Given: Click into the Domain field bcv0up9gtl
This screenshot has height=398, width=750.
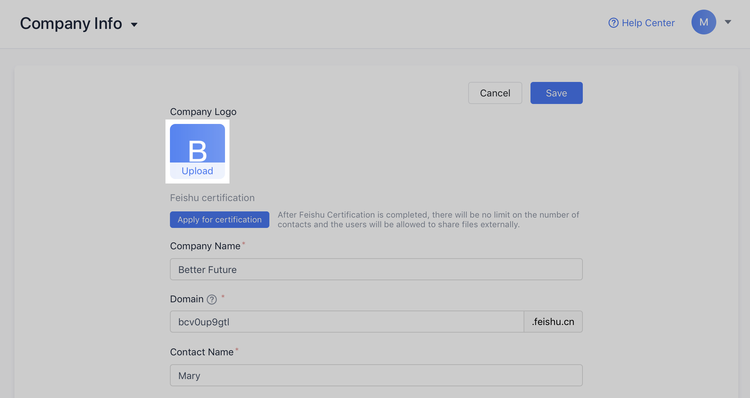Looking at the screenshot, I should tap(347, 322).
